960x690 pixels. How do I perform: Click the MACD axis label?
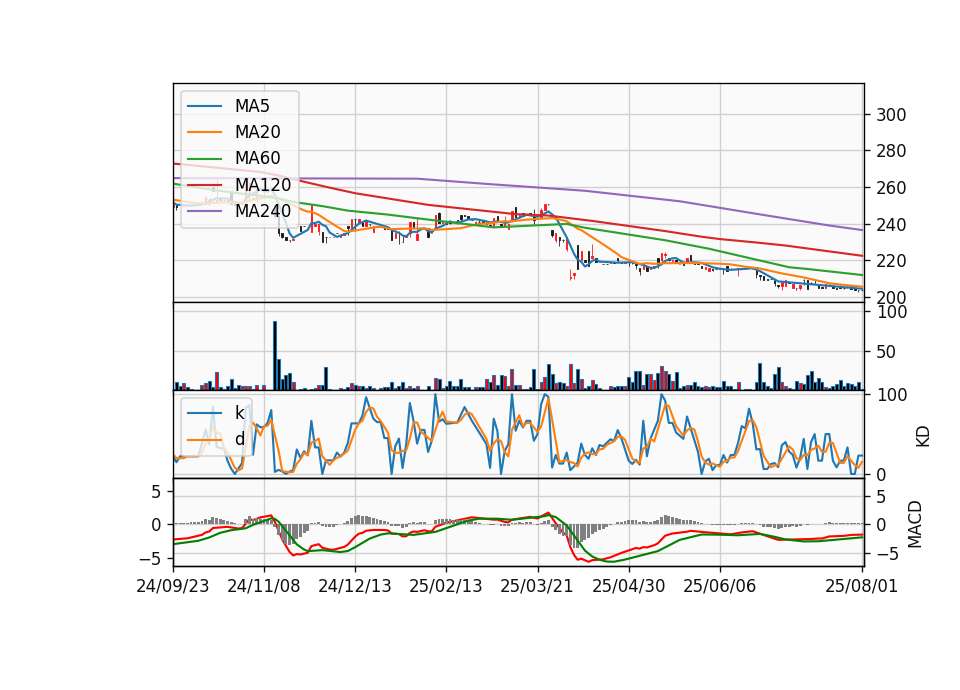click(x=915, y=524)
